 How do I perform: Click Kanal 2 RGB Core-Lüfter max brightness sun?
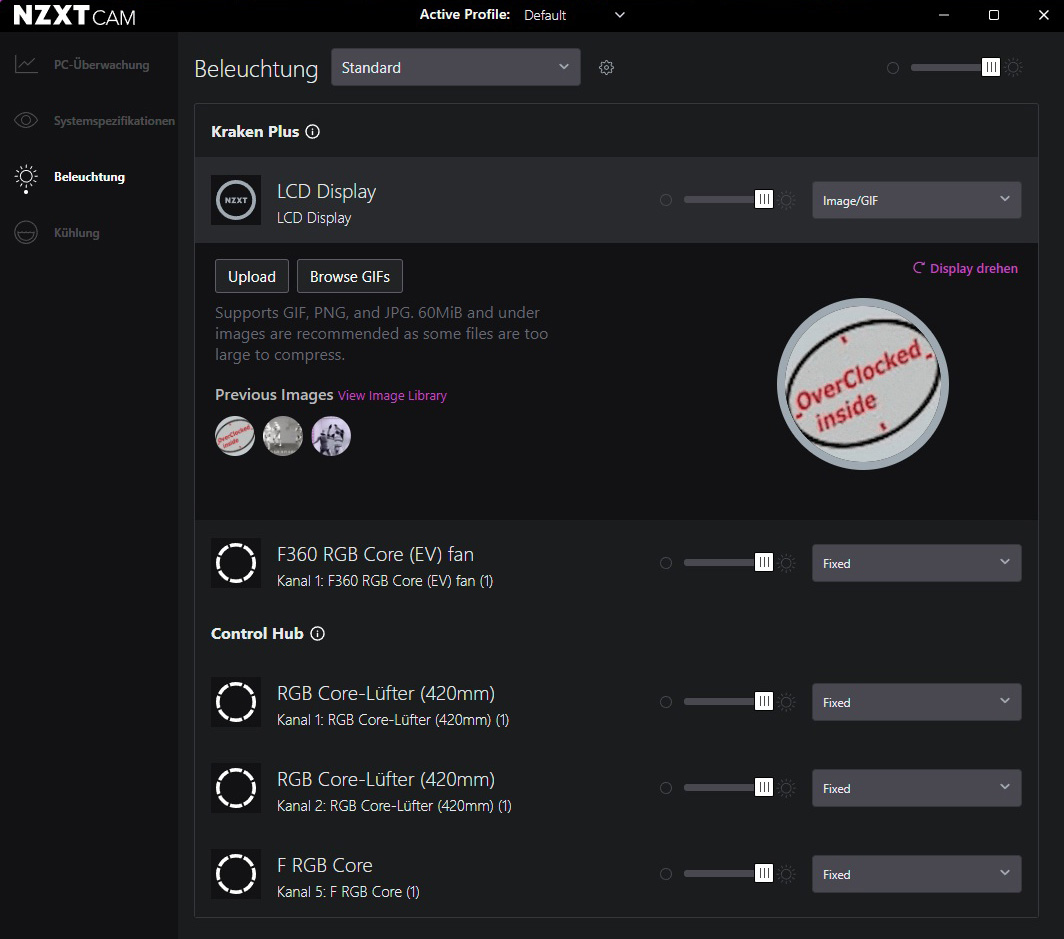tap(787, 788)
